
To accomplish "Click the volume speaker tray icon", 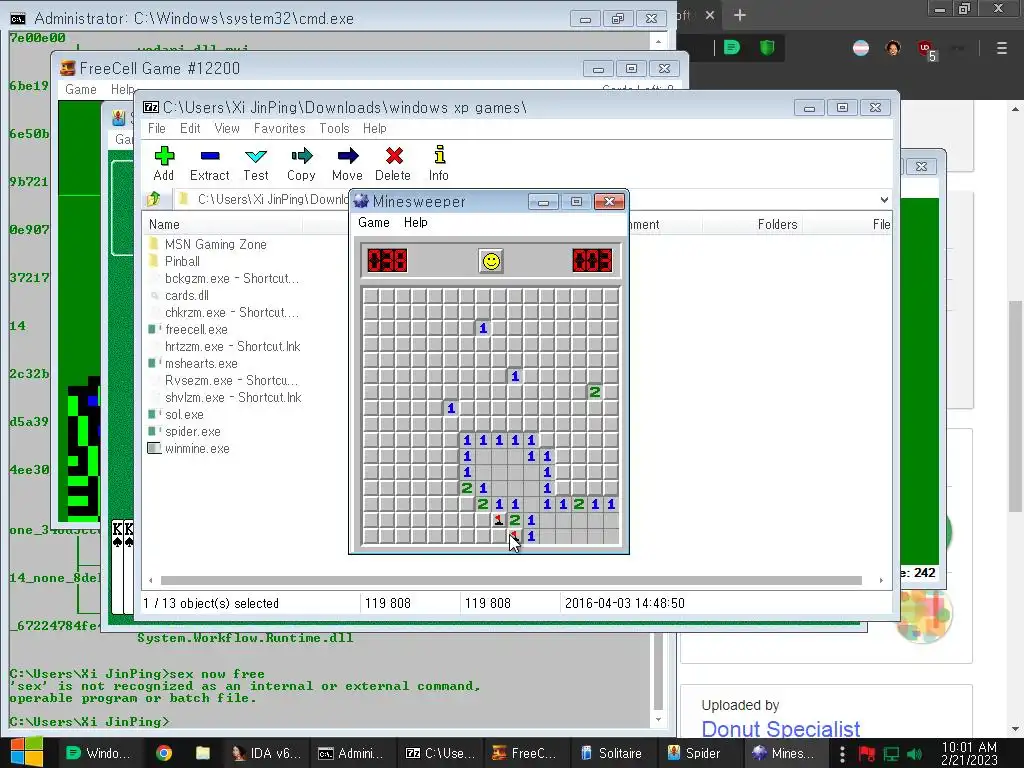I will click(915, 754).
